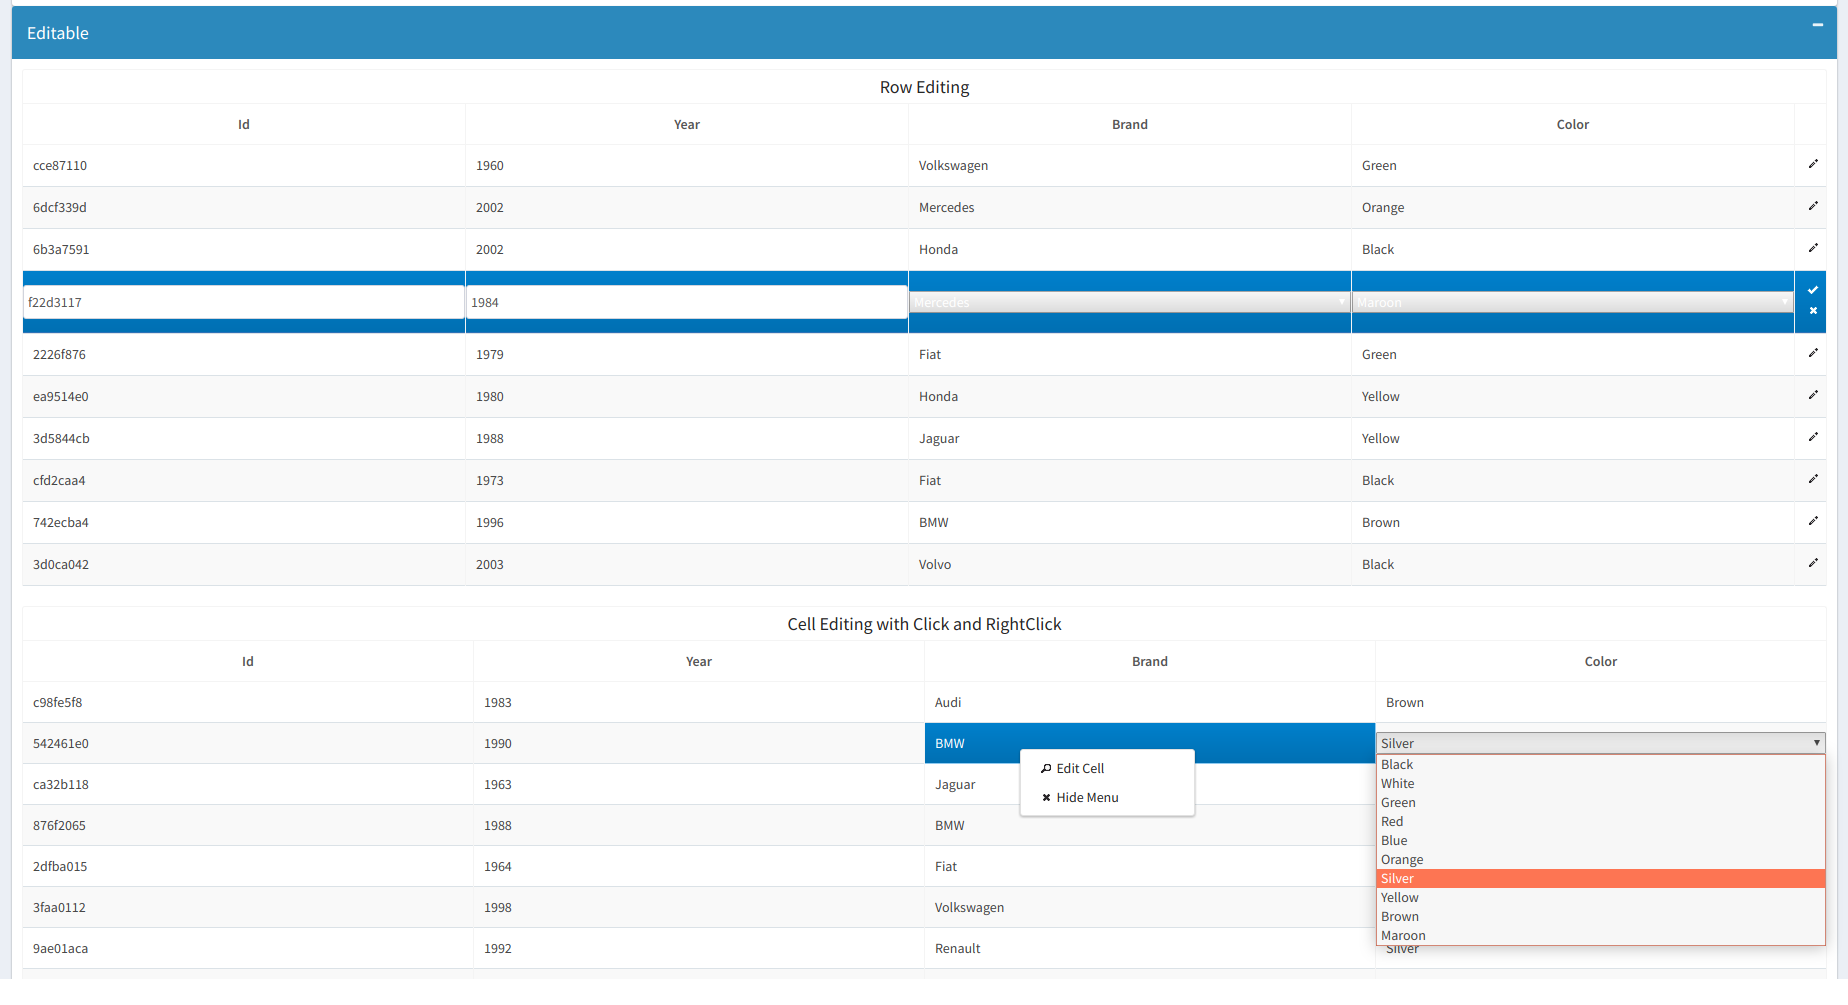Viewport: 1848px width, 1005px height.
Task: Collapse the Editable panel
Action: coord(1817,24)
